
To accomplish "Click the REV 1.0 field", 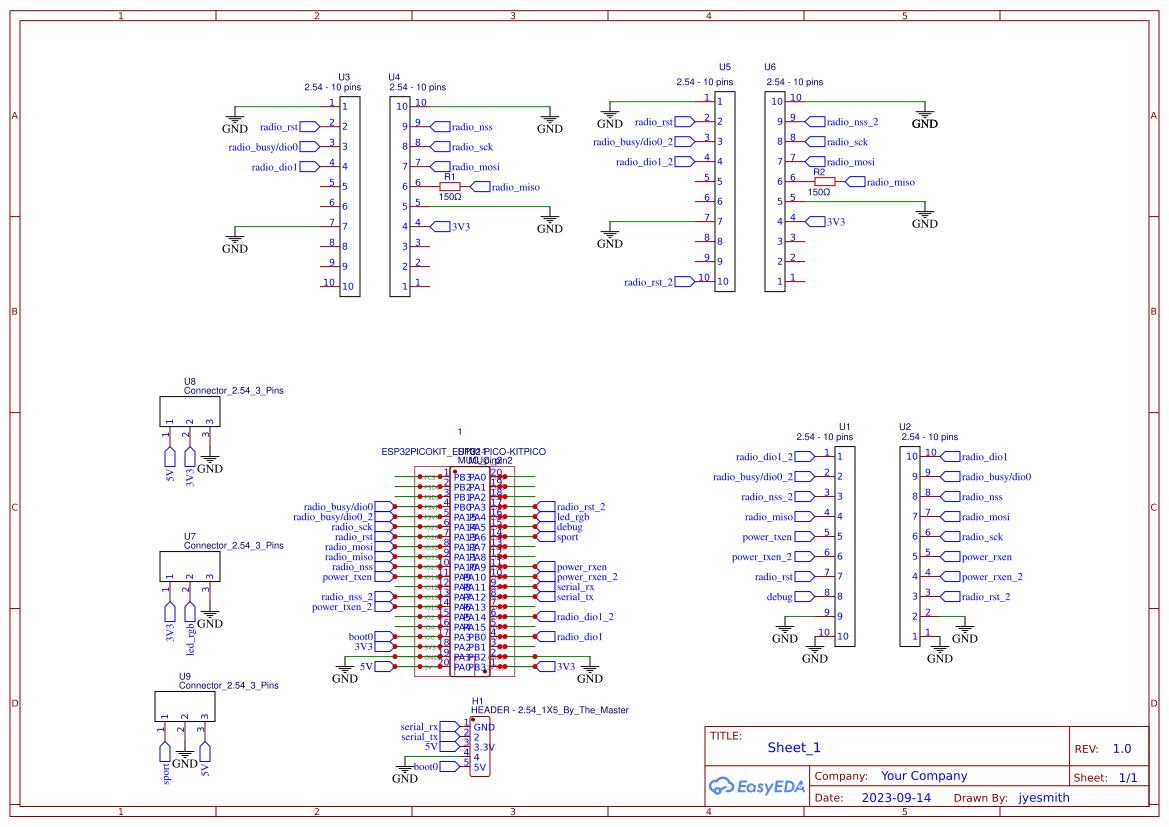I will (x=1122, y=747).
